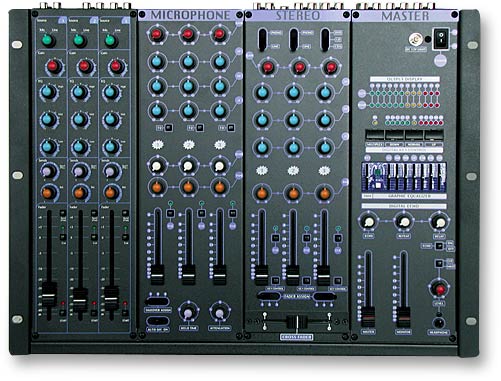Click the third Microphone channel fader handle

coord(220,275)
